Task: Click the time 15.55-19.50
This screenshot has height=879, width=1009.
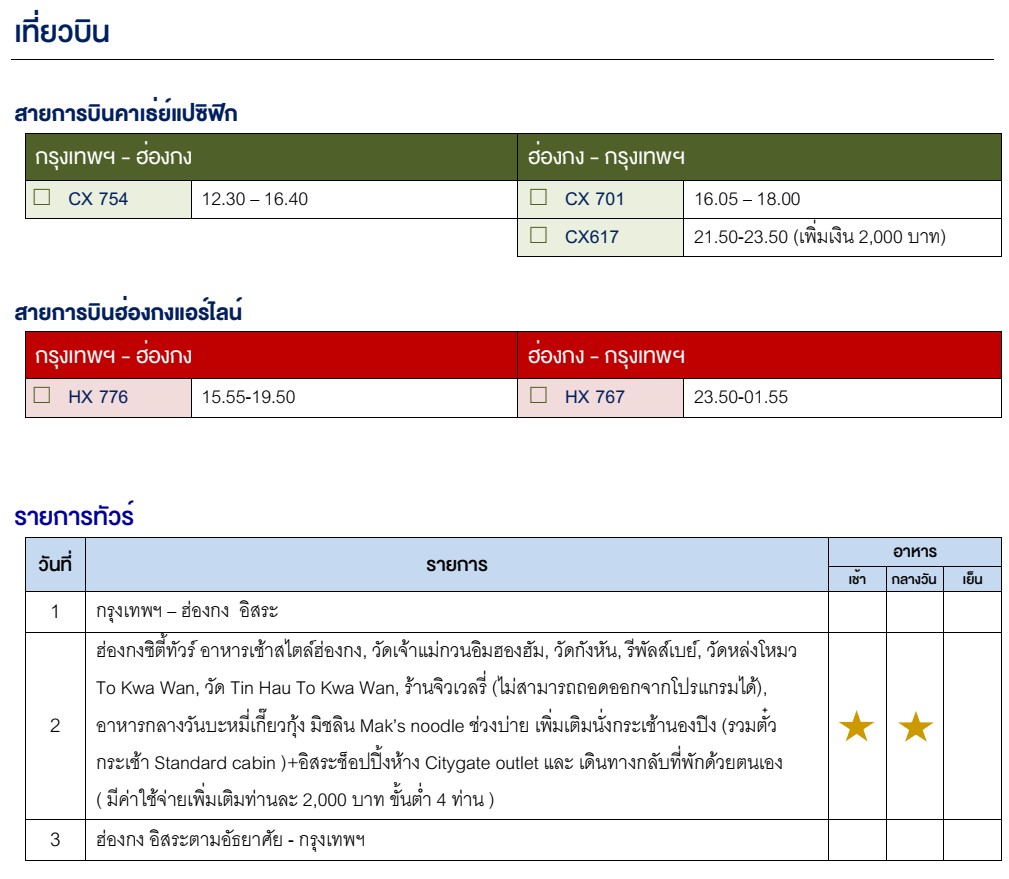Action: tap(248, 397)
